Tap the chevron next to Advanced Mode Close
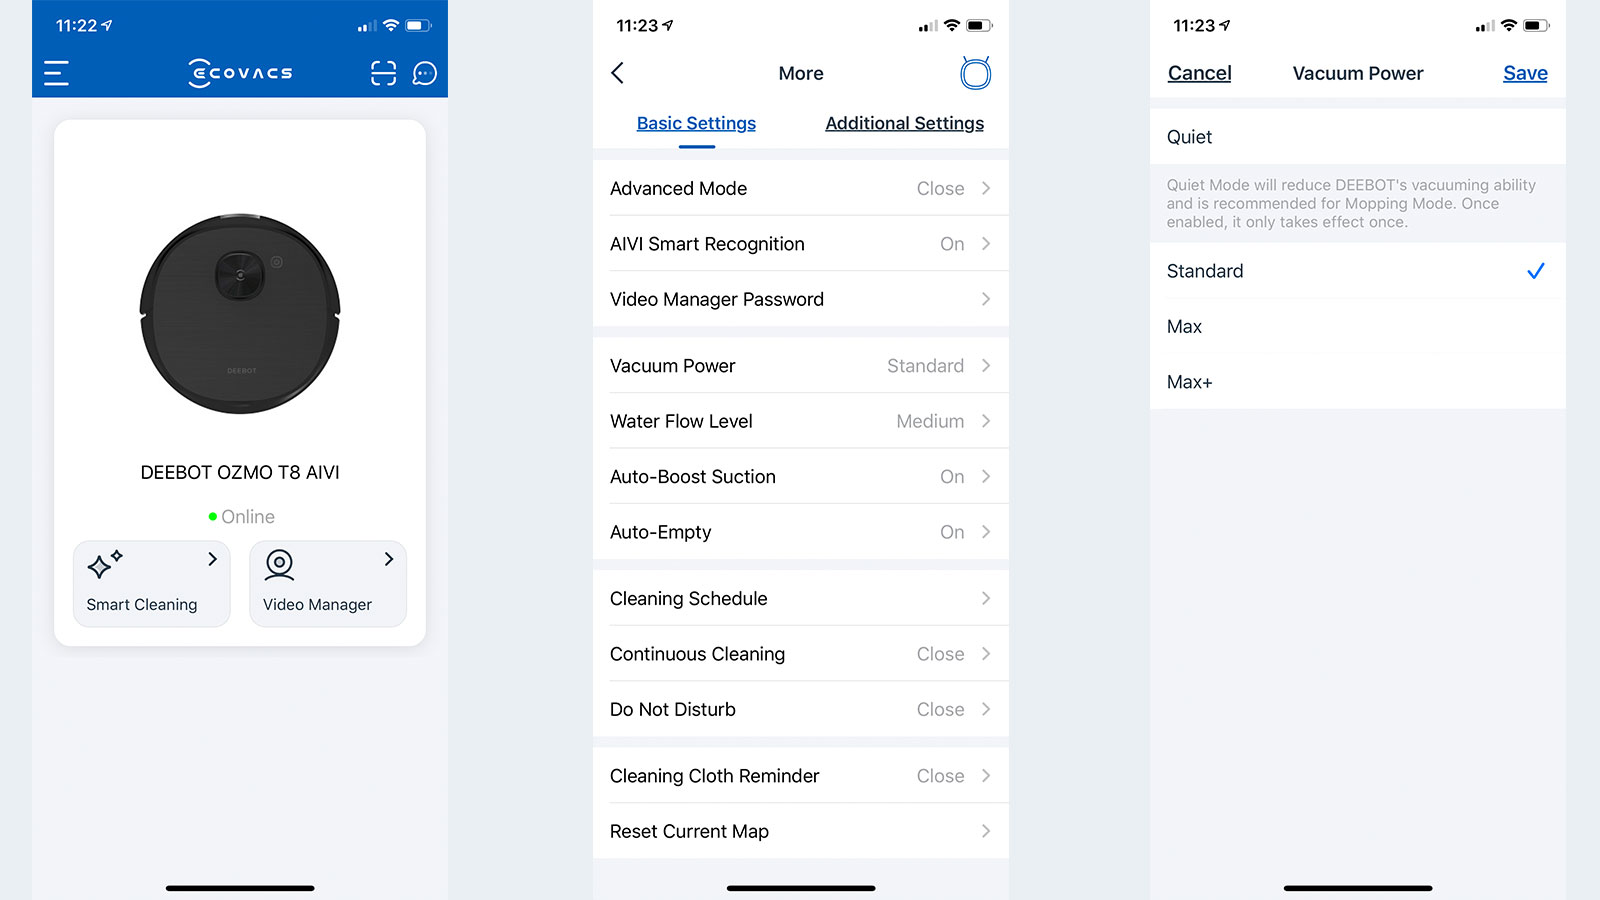 (986, 188)
